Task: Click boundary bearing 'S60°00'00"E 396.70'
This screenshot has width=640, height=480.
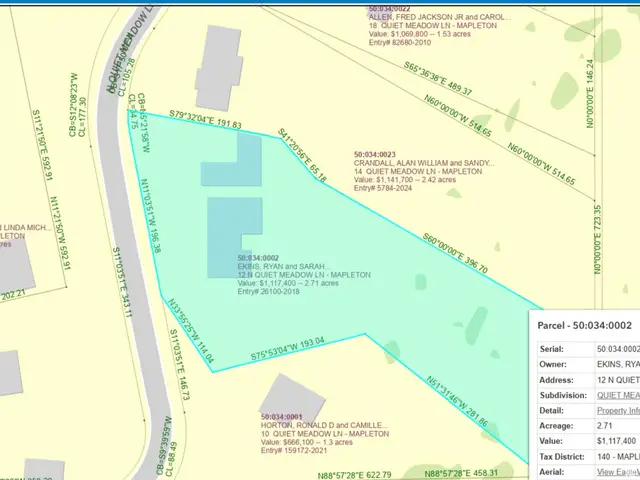Action: (x=455, y=253)
